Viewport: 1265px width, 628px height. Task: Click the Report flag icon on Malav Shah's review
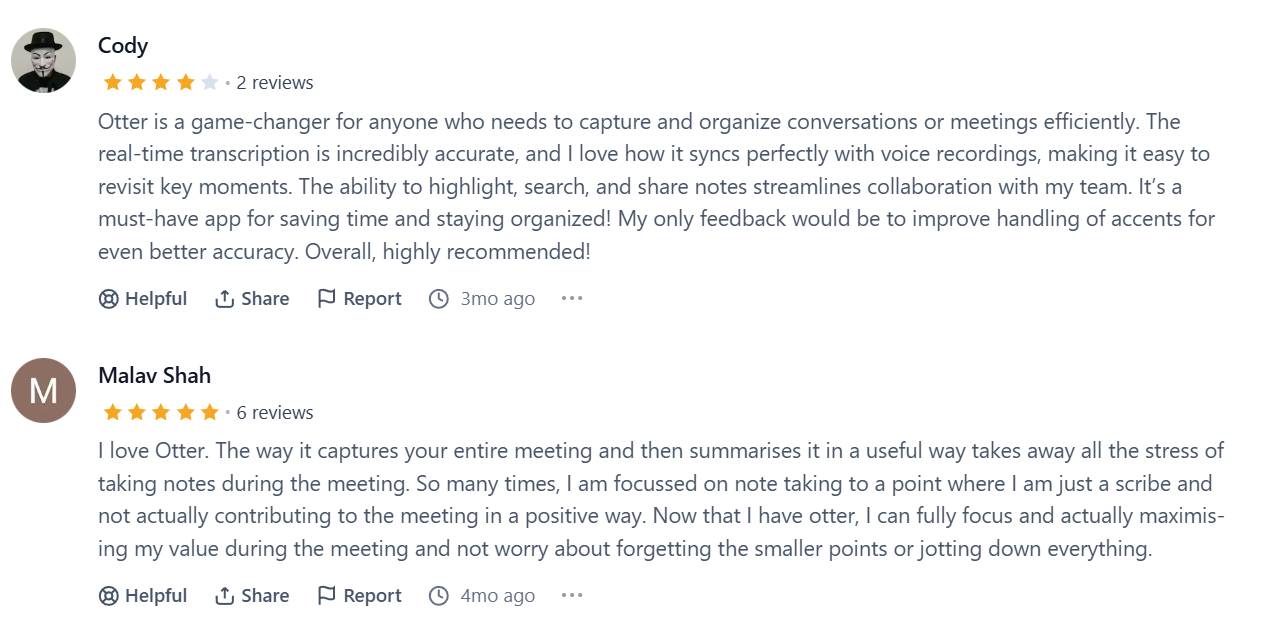[327, 596]
